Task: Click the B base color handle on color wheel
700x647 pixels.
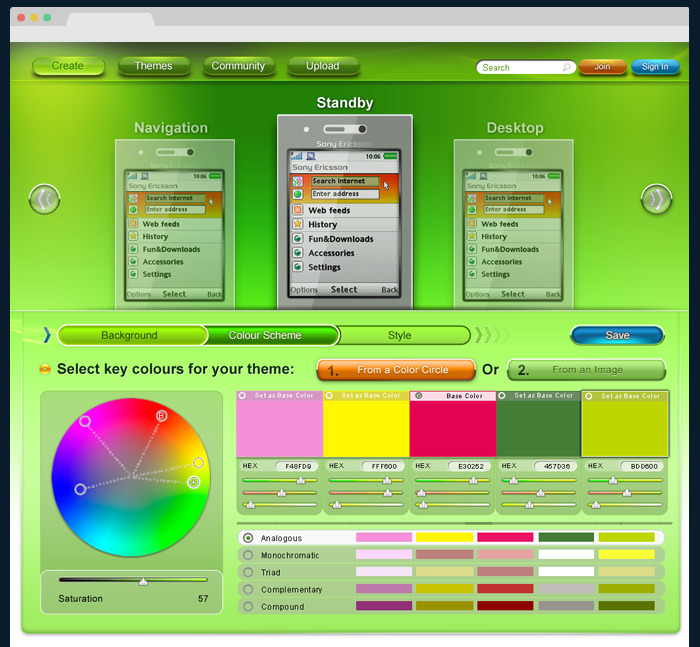Action: (161, 416)
